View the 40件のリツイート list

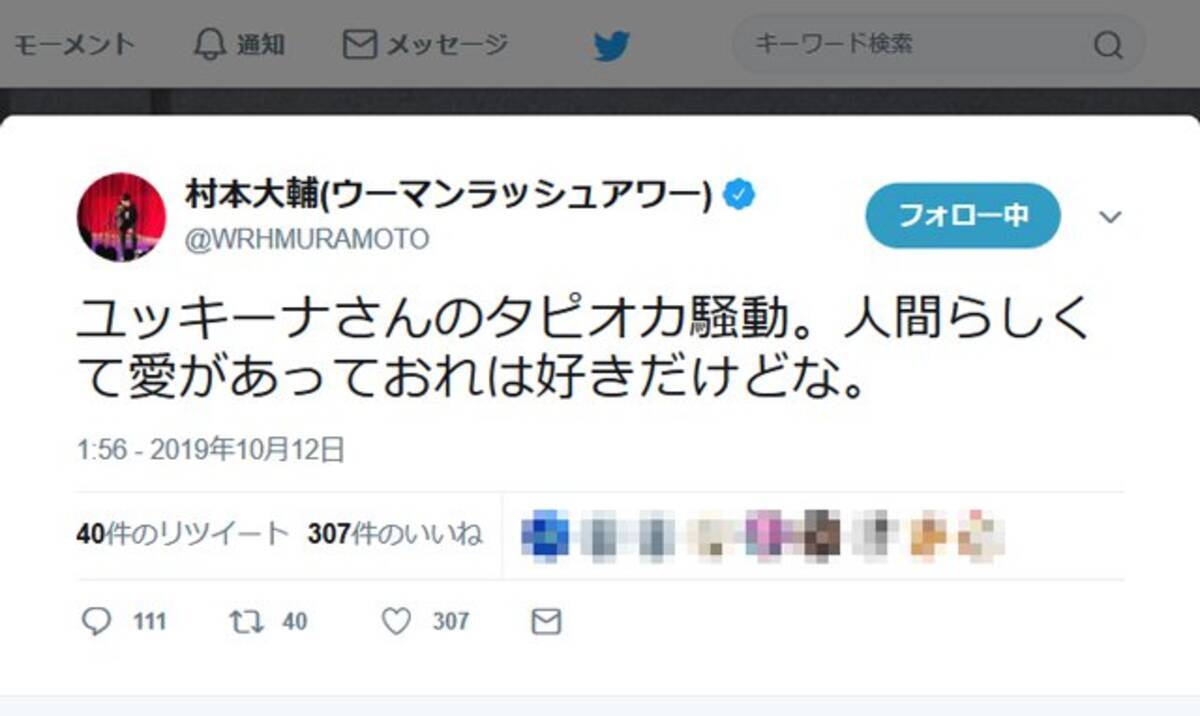click(183, 534)
